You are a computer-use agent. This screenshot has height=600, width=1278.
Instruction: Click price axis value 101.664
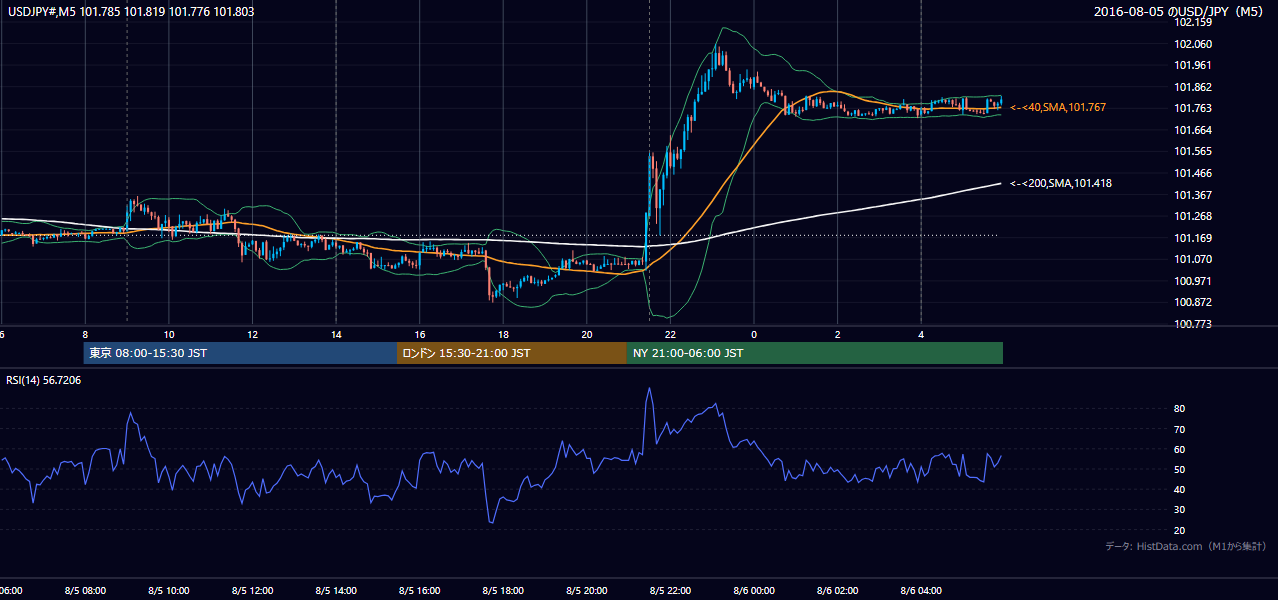tap(1192, 130)
